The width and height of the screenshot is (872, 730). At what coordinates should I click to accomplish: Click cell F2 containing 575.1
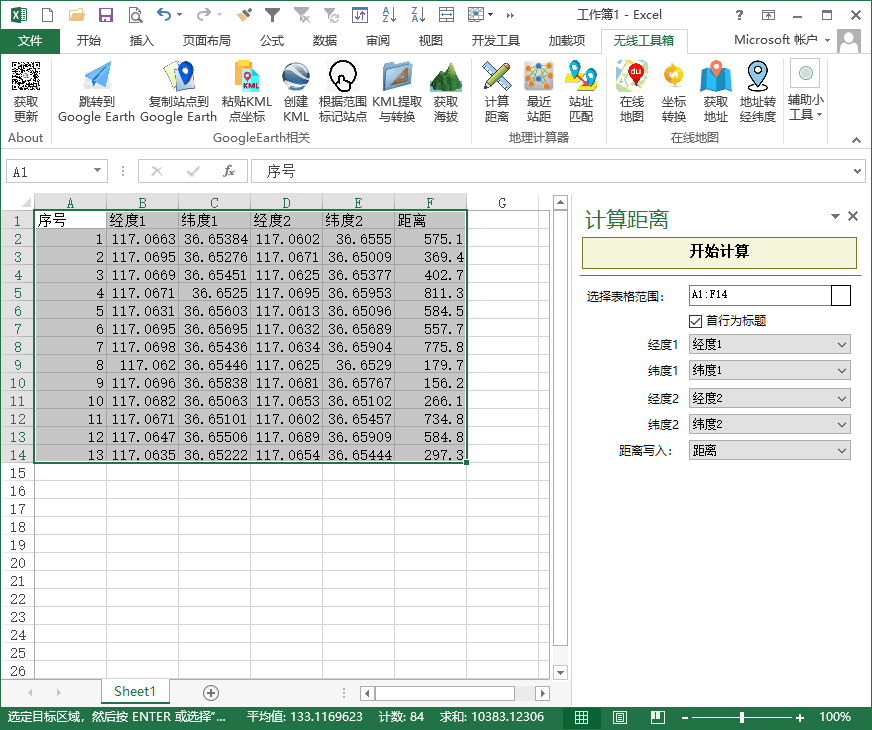[430, 239]
